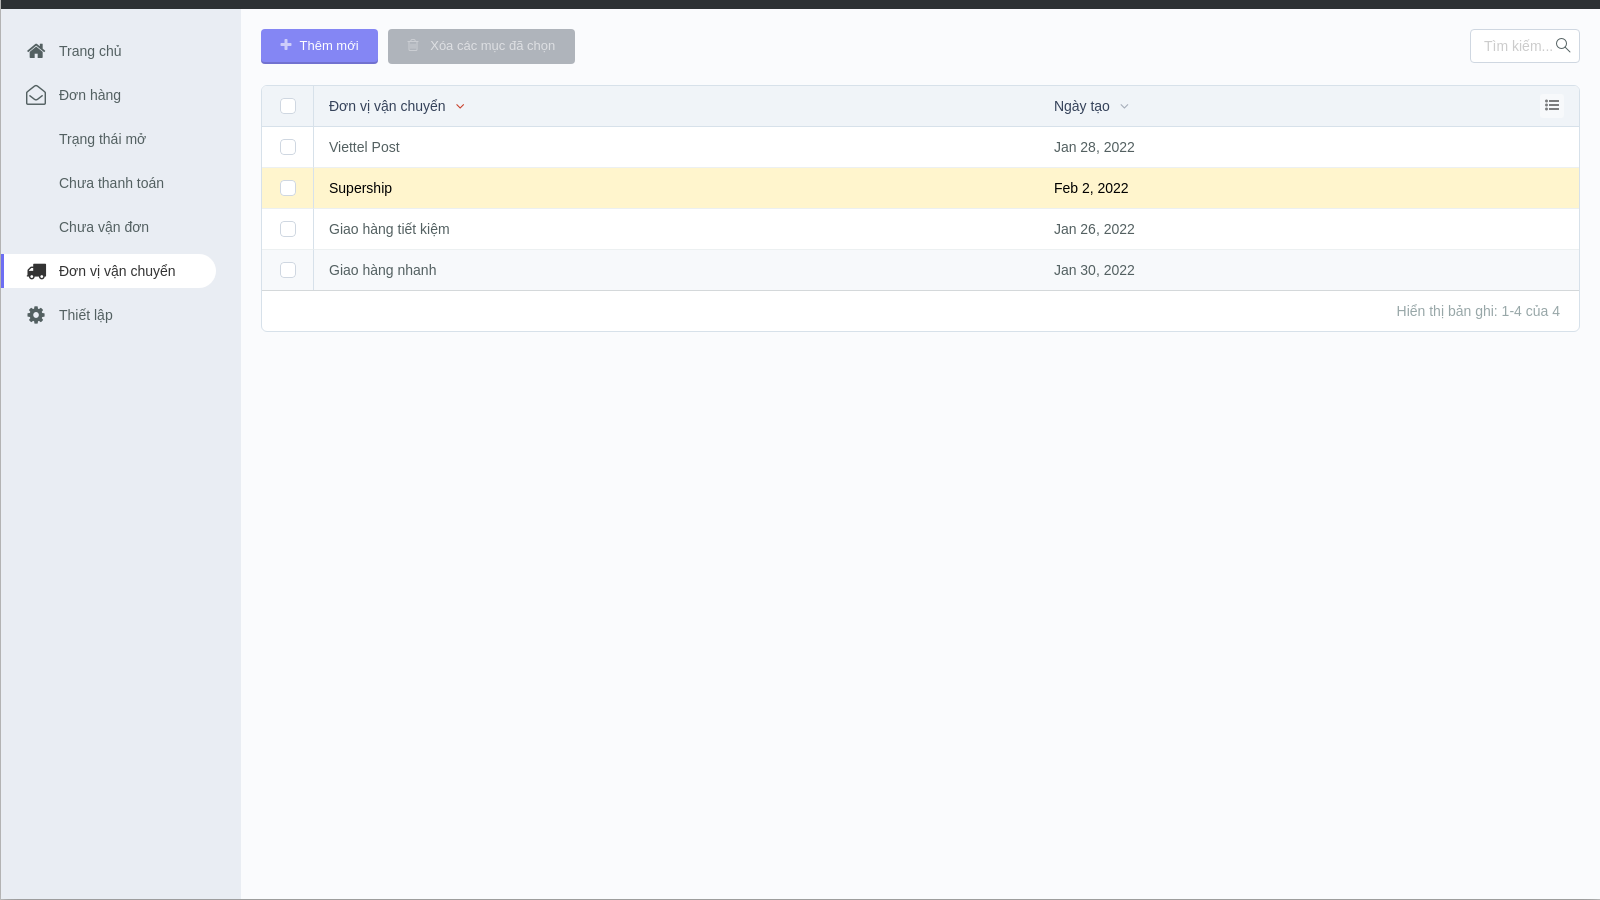1600x900 pixels.
Task: Click the truck icon in sidebar
Action: [36, 271]
